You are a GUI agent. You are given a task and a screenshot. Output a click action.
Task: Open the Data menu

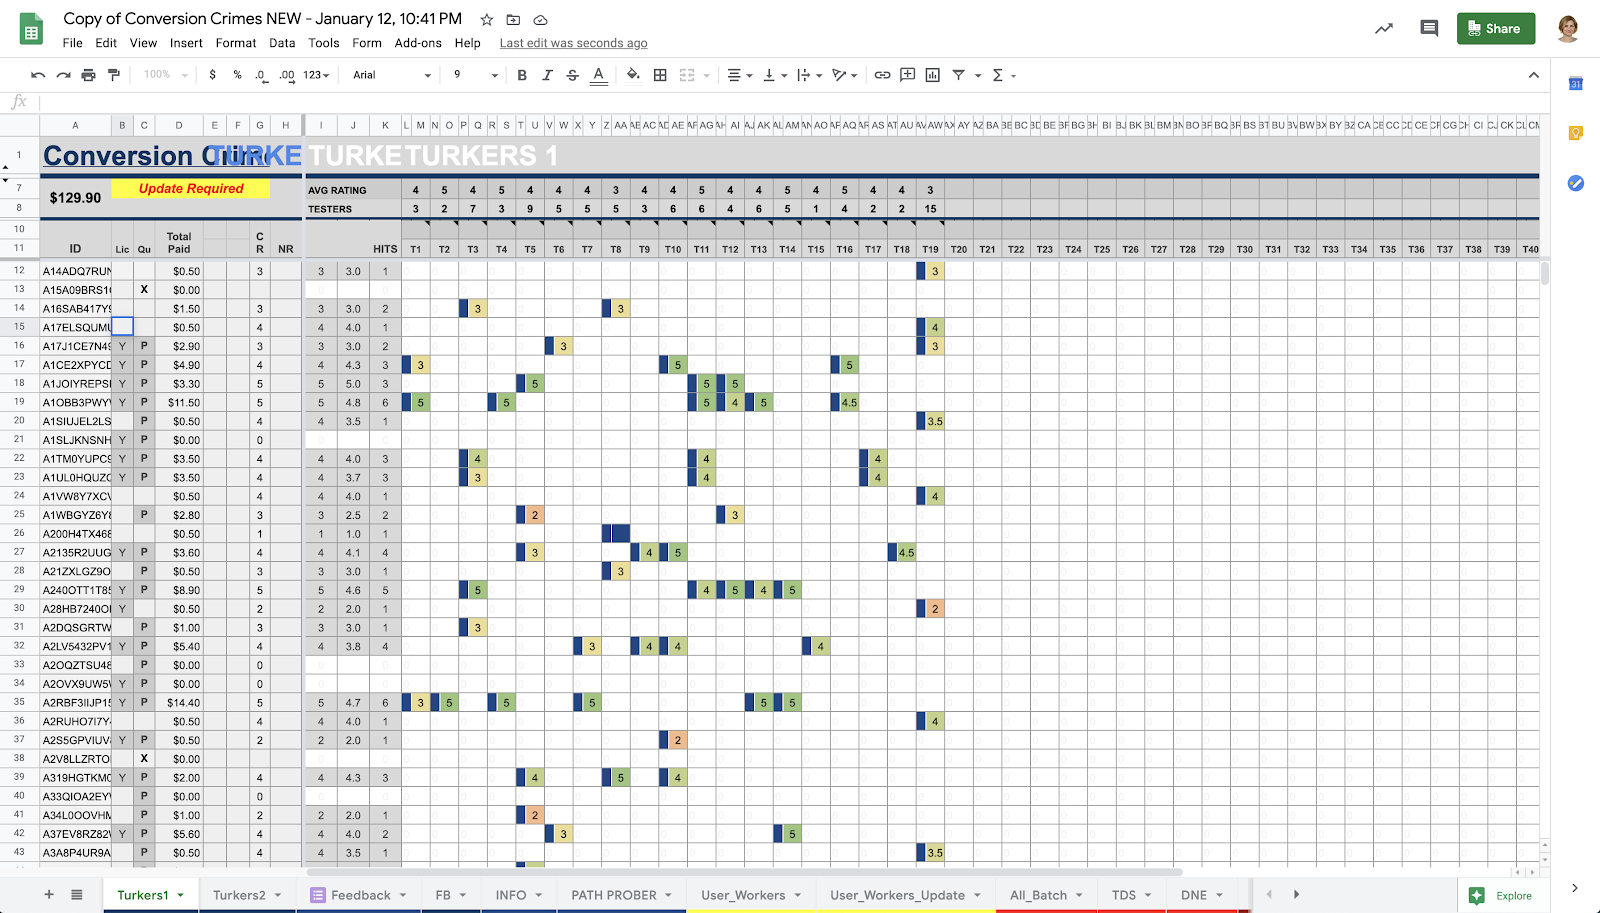(x=282, y=43)
